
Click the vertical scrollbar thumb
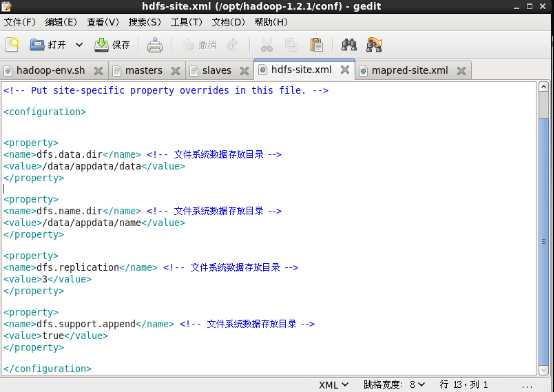pyautogui.click(x=543, y=241)
